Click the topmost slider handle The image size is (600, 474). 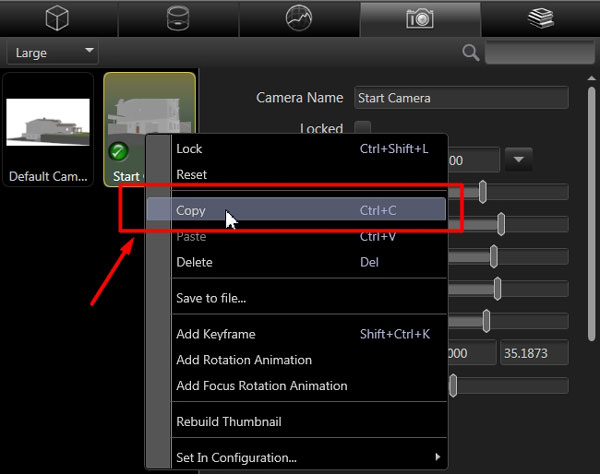[x=483, y=191]
